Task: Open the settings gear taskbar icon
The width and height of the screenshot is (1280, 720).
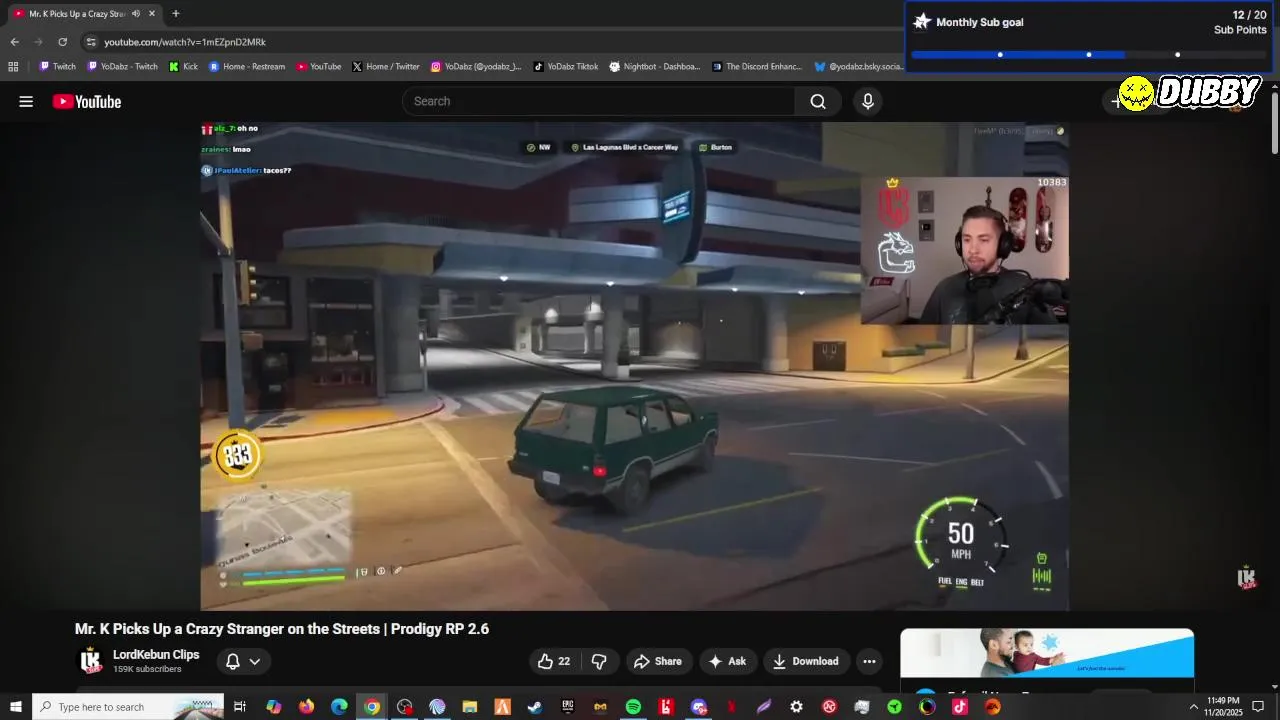Action: point(796,707)
